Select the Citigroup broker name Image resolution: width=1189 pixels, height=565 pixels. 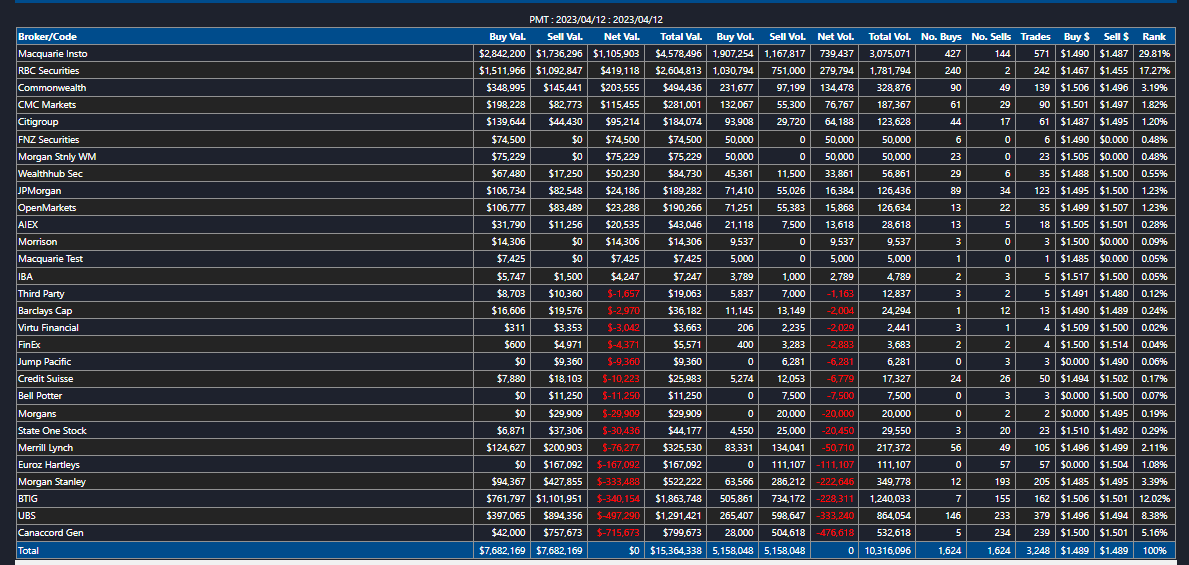pyautogui.click(x=38, y=122)
